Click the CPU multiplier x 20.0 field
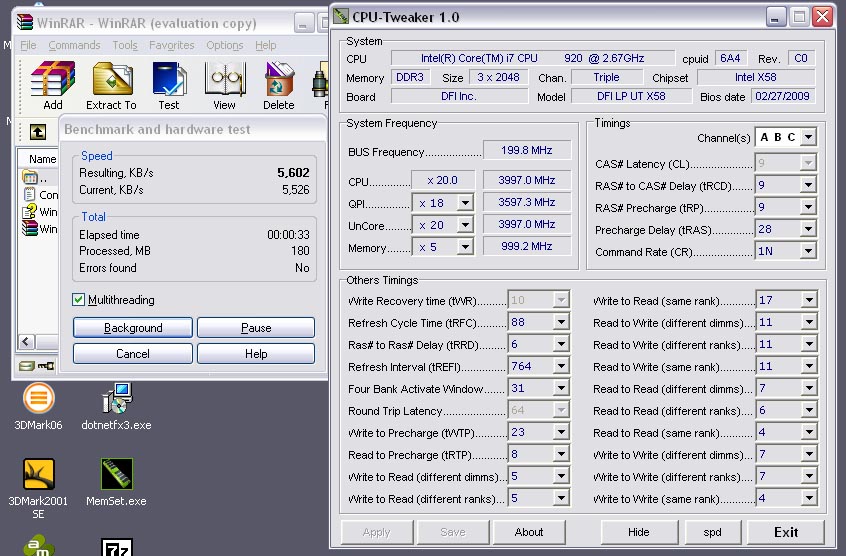This screenshot has width=846, height=556. coord(443,180)
